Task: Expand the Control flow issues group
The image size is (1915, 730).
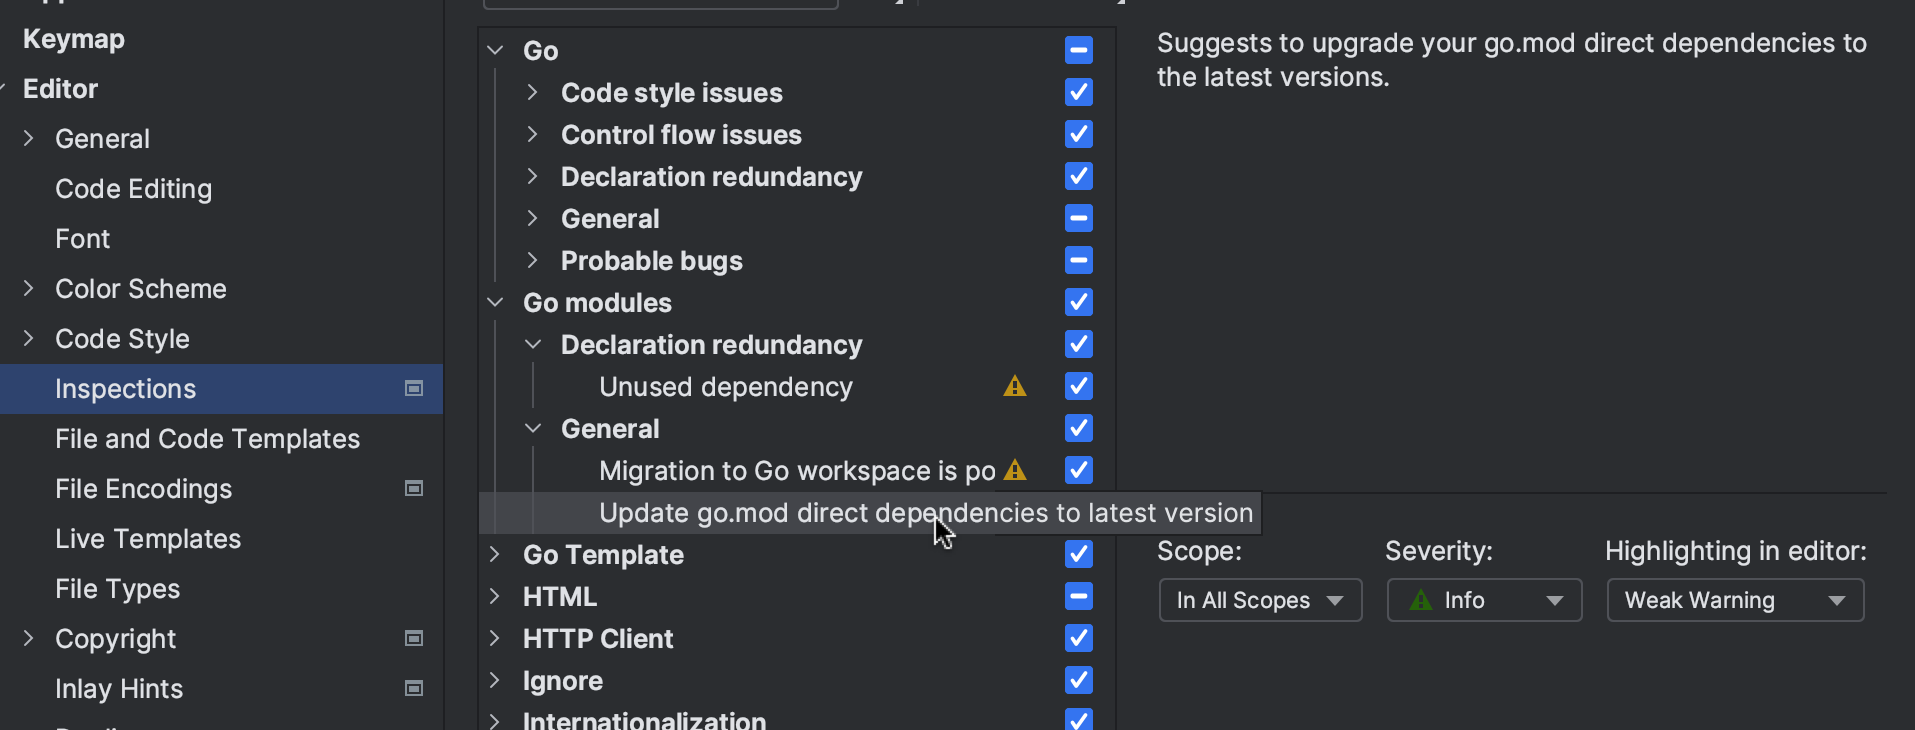Action: pyautogui.click(x=533, y=135)
